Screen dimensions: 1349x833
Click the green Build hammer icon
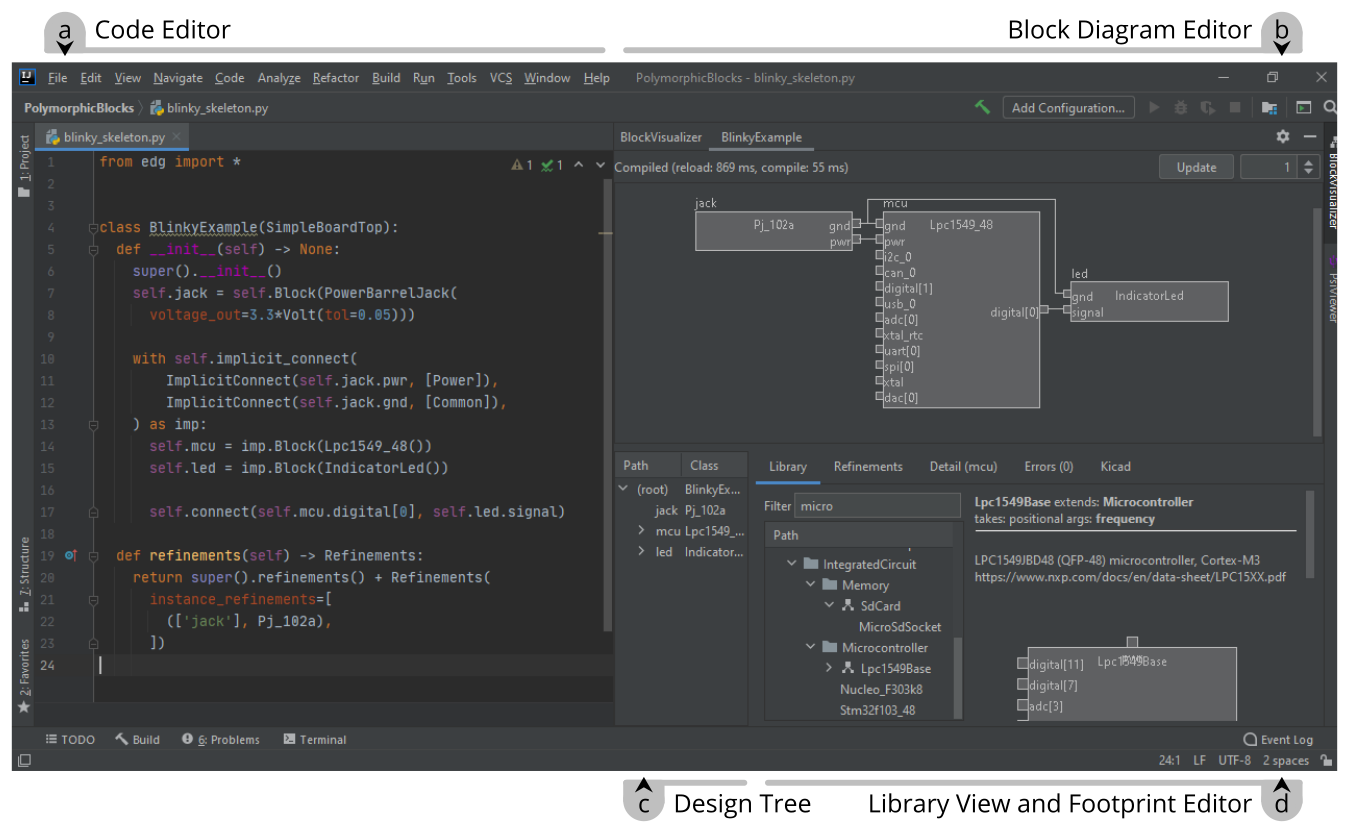point(982,107)
